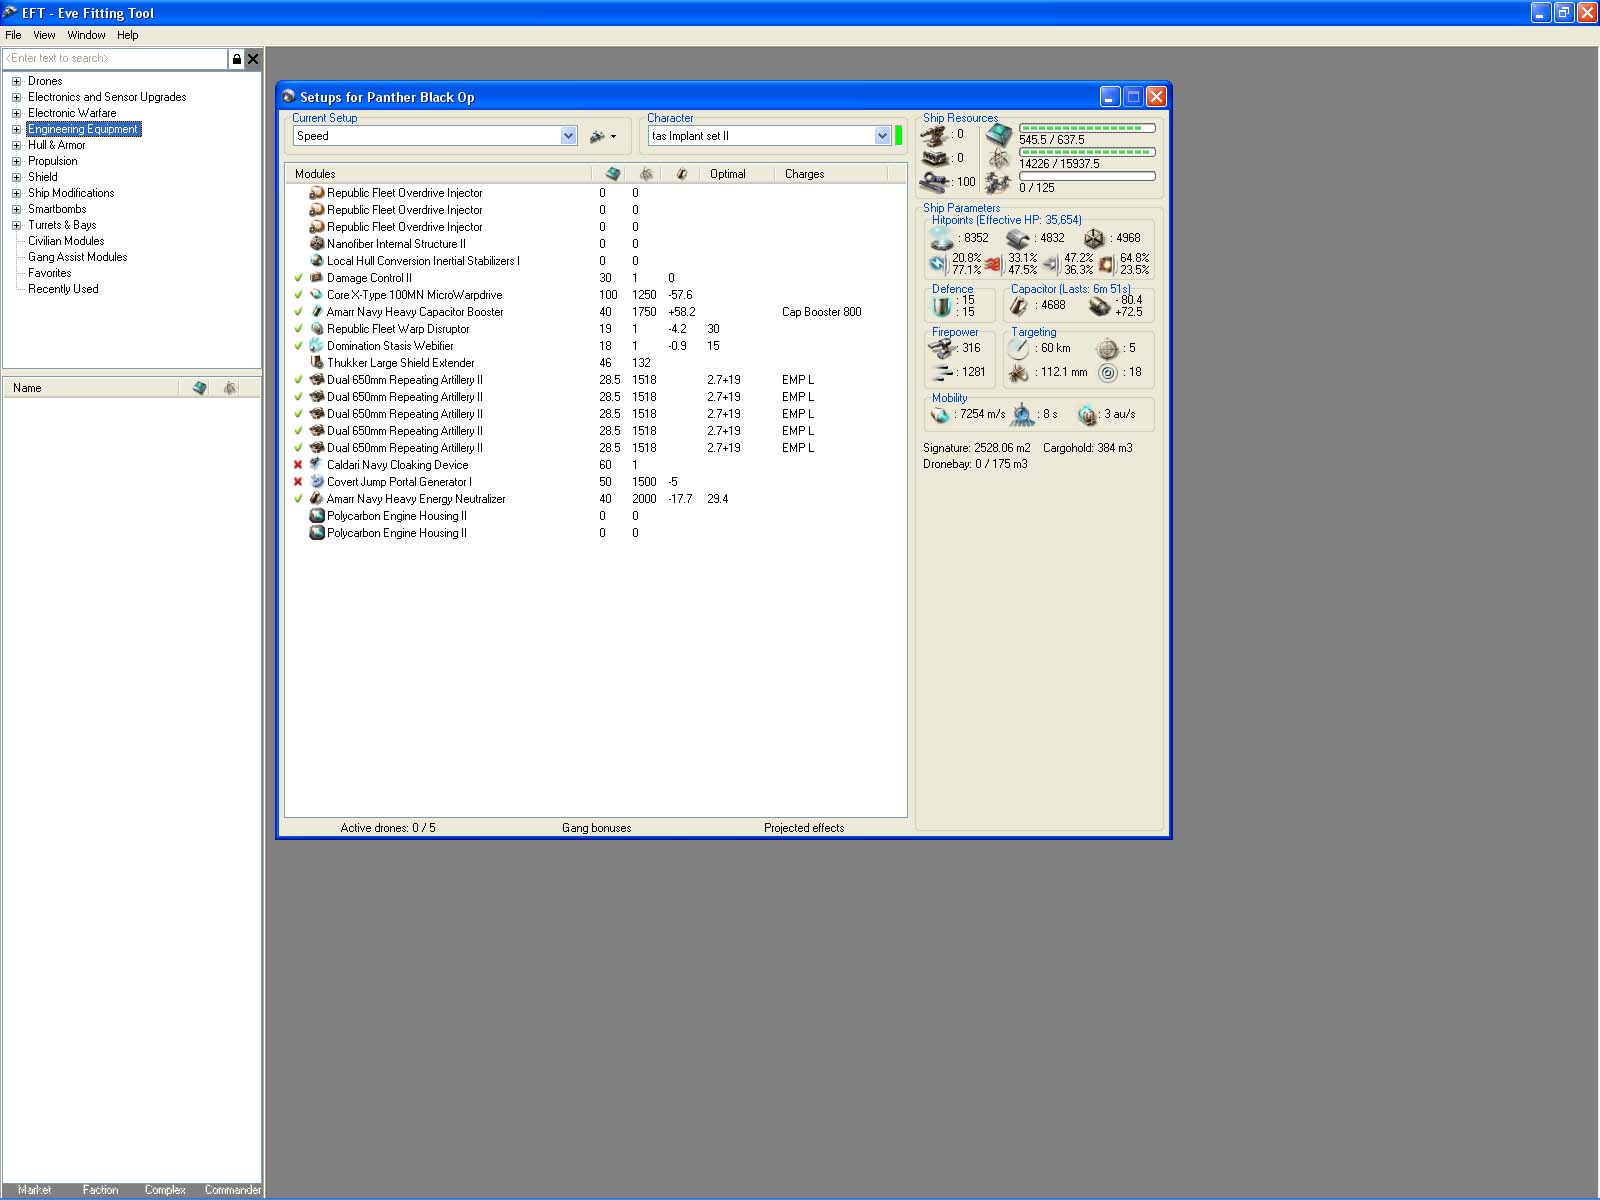Open the View menu

click(44, 35)
